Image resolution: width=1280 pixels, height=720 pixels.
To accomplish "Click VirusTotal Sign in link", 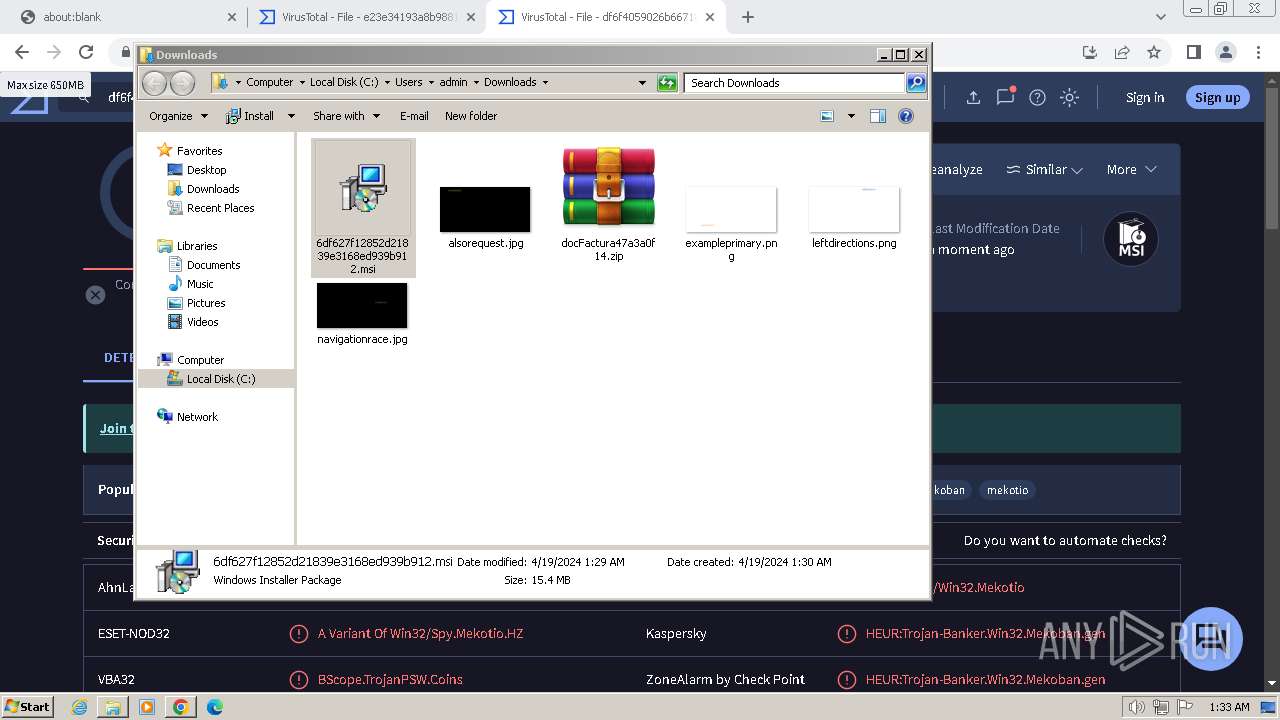I will [x=1145, y=97].
